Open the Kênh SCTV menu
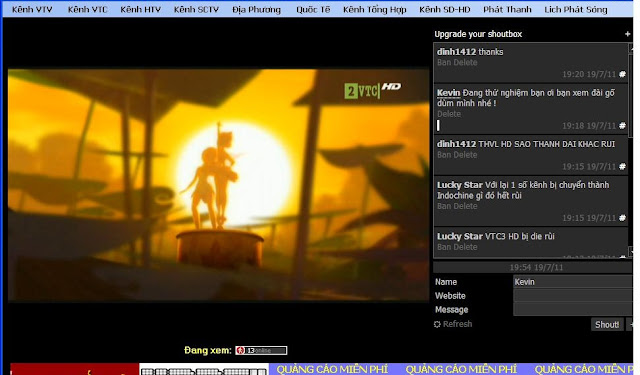The height and width of the screenshot is (375, 640). coord(196,9)
